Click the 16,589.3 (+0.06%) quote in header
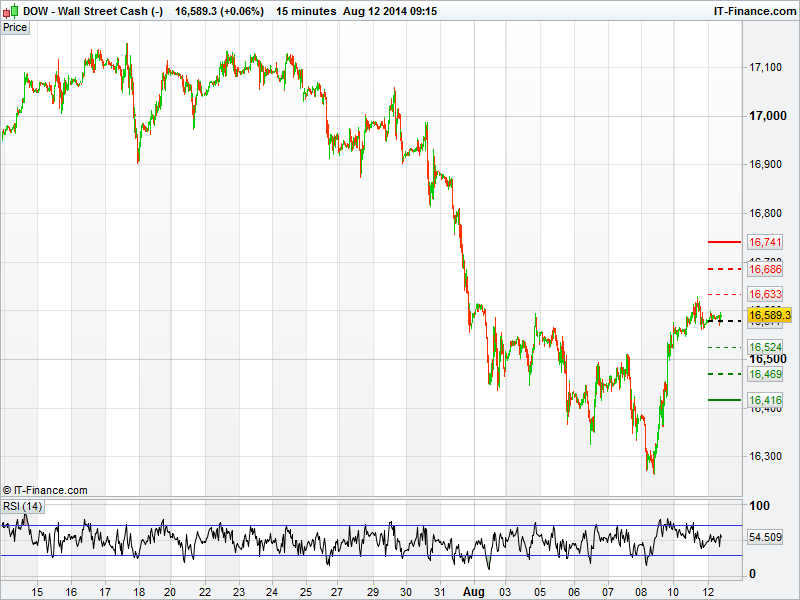The image size is (800, 600). (219, 11)
